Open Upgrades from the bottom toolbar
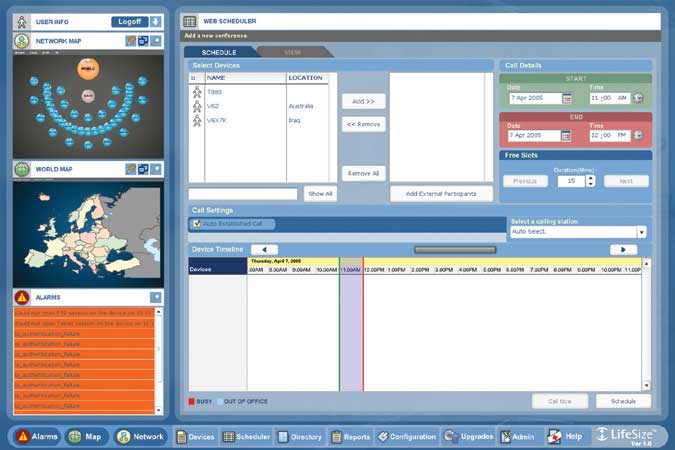 [x=470, y=436]
